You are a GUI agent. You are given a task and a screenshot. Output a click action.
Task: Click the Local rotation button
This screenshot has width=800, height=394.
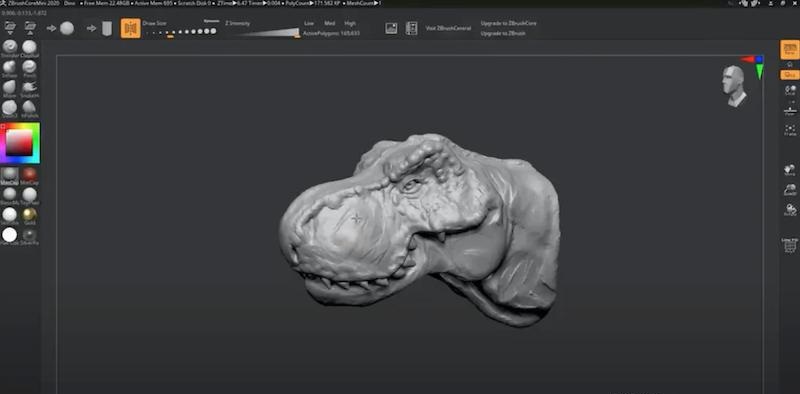tap(790, 90)
